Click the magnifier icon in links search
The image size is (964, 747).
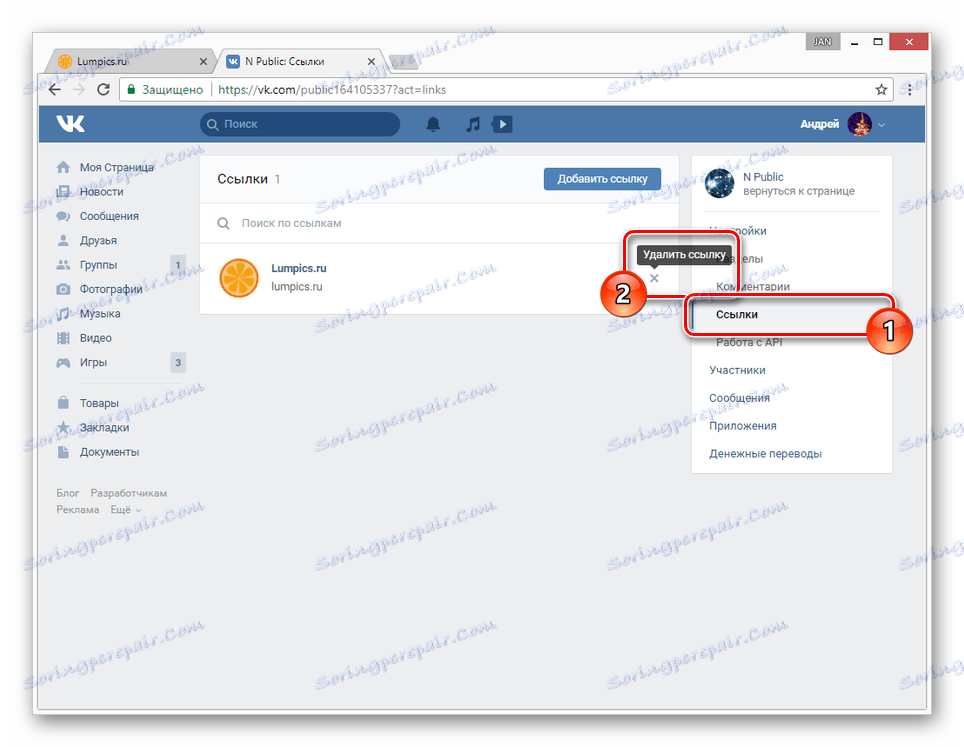click(224, 223)
